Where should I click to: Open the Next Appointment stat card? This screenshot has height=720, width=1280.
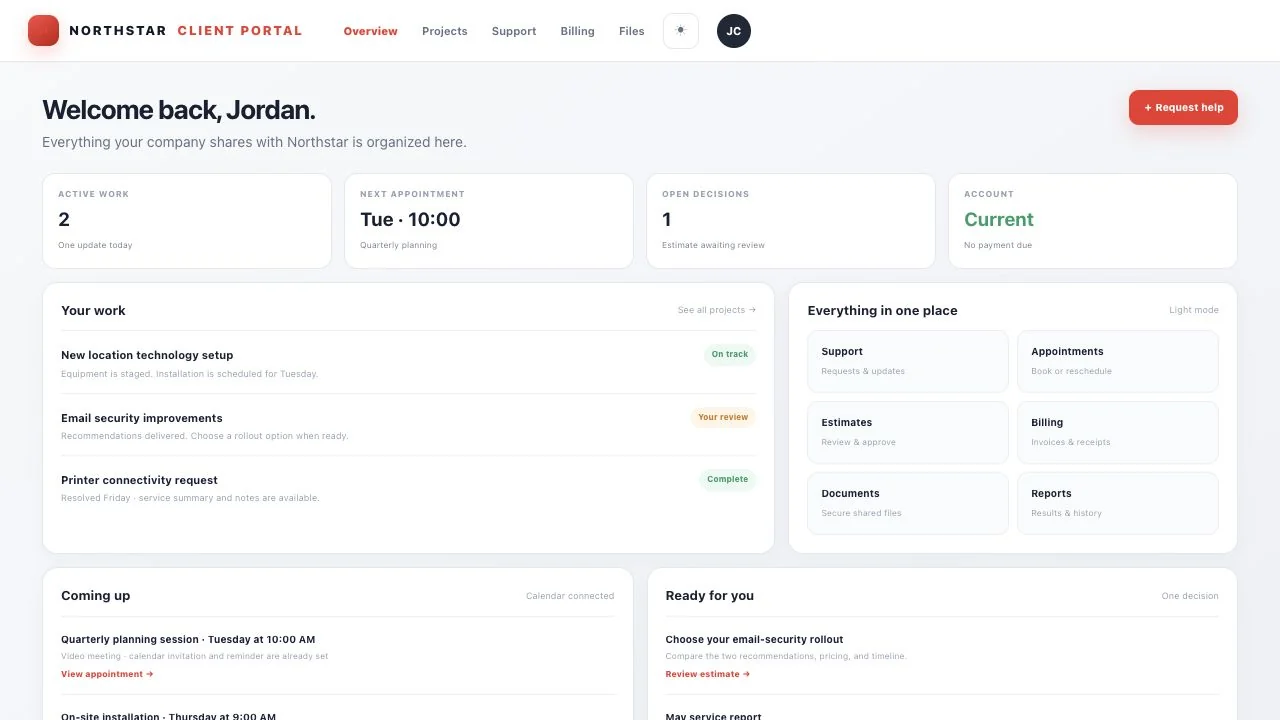point(489,221)
